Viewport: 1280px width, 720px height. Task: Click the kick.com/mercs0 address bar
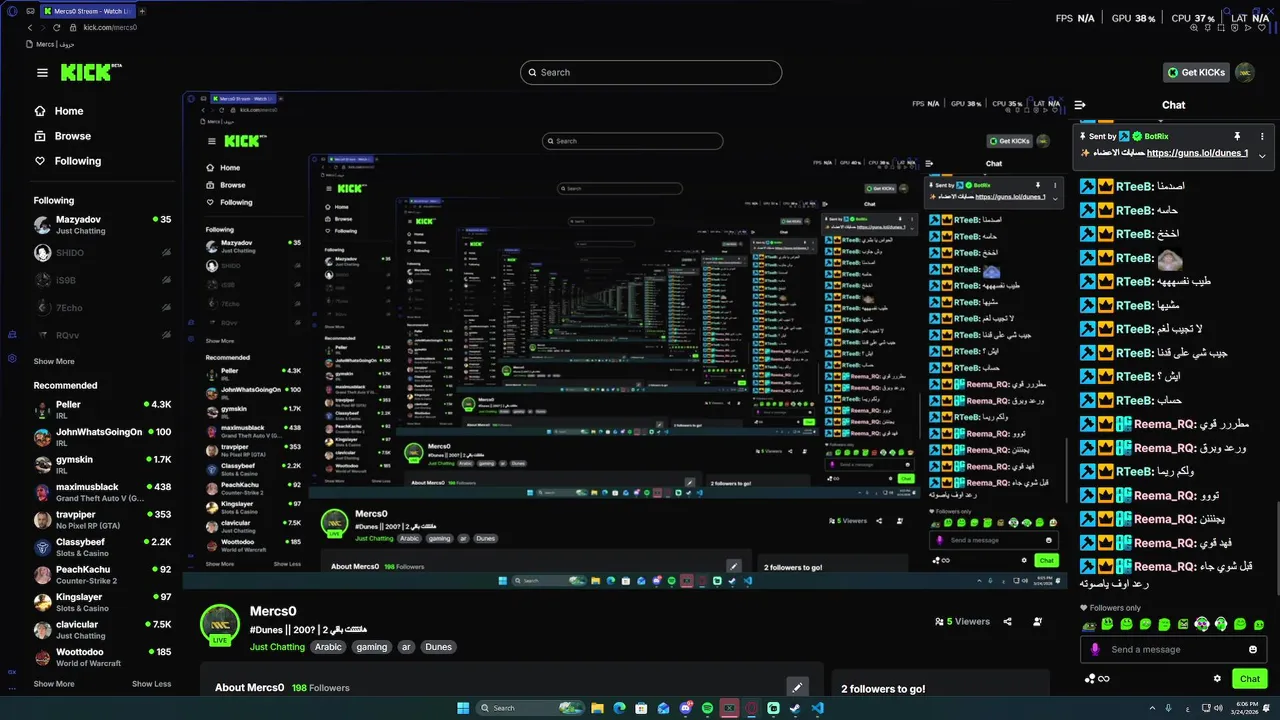point(110,27)
